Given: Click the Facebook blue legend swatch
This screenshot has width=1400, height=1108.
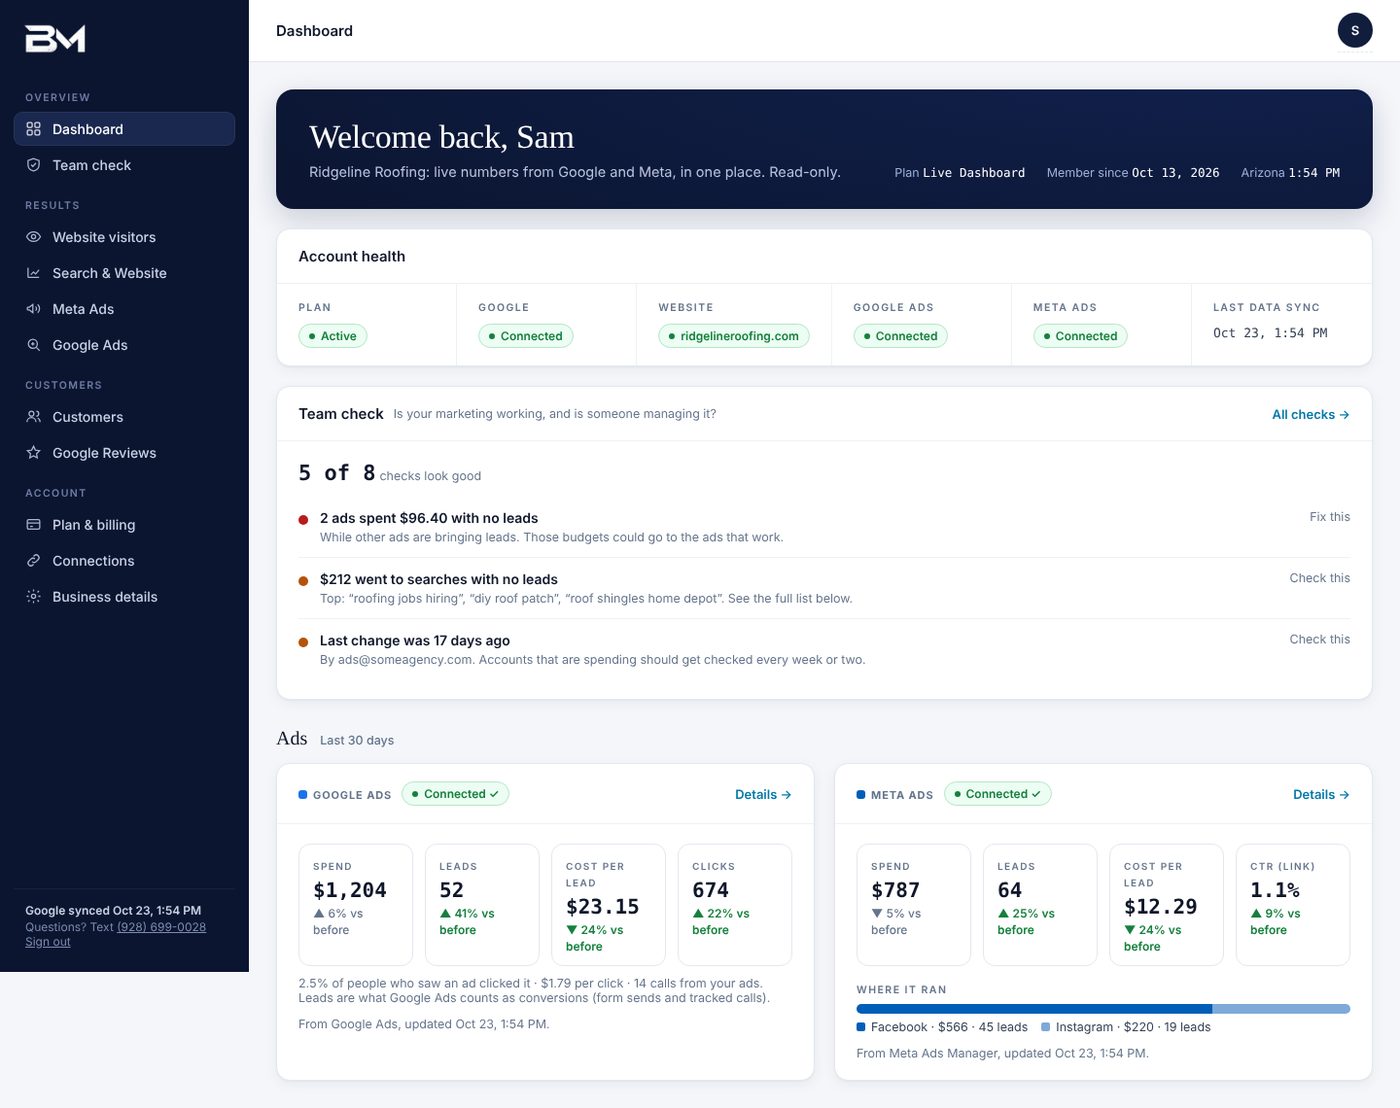Looking at the screenshot, I should (861, 1027).
